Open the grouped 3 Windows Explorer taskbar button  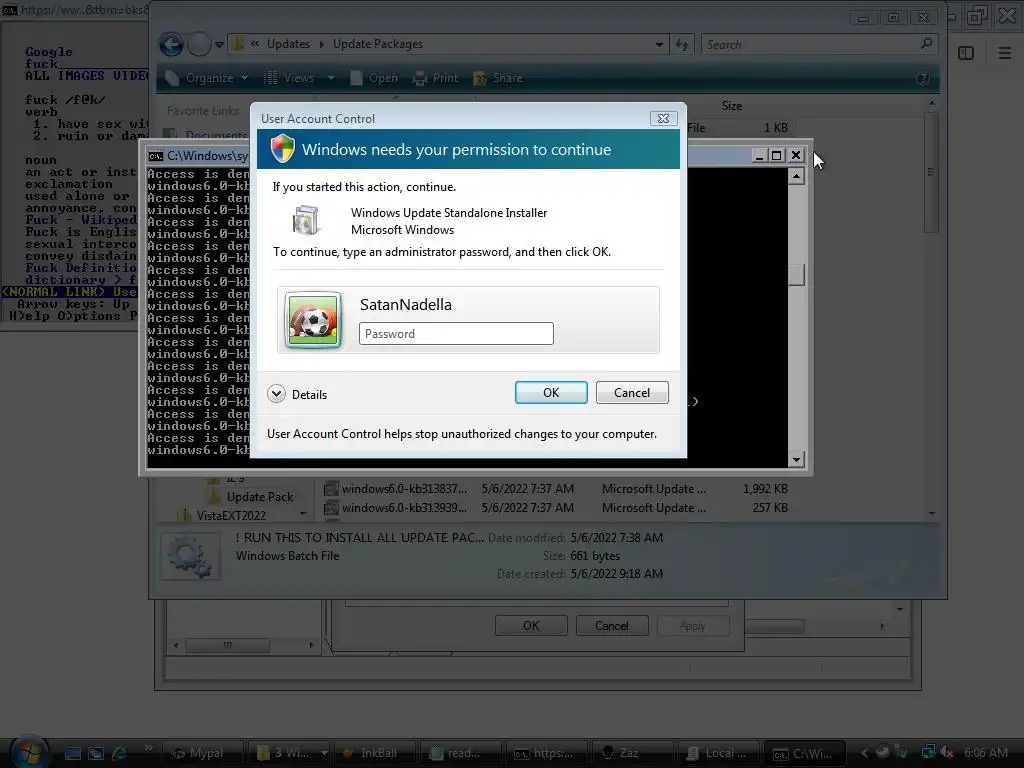(289, 753)
